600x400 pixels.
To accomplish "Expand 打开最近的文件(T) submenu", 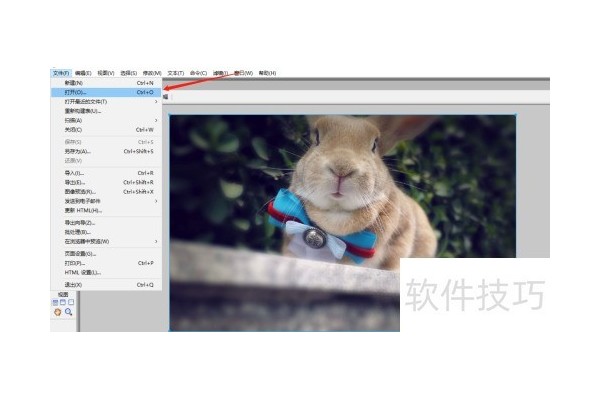I will [106, 101].
